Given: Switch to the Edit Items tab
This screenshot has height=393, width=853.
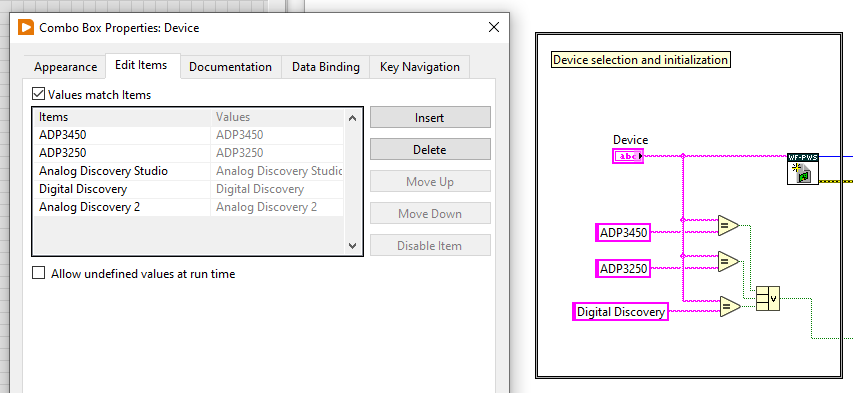Looking at the screenshot, I should pos(141,65).
